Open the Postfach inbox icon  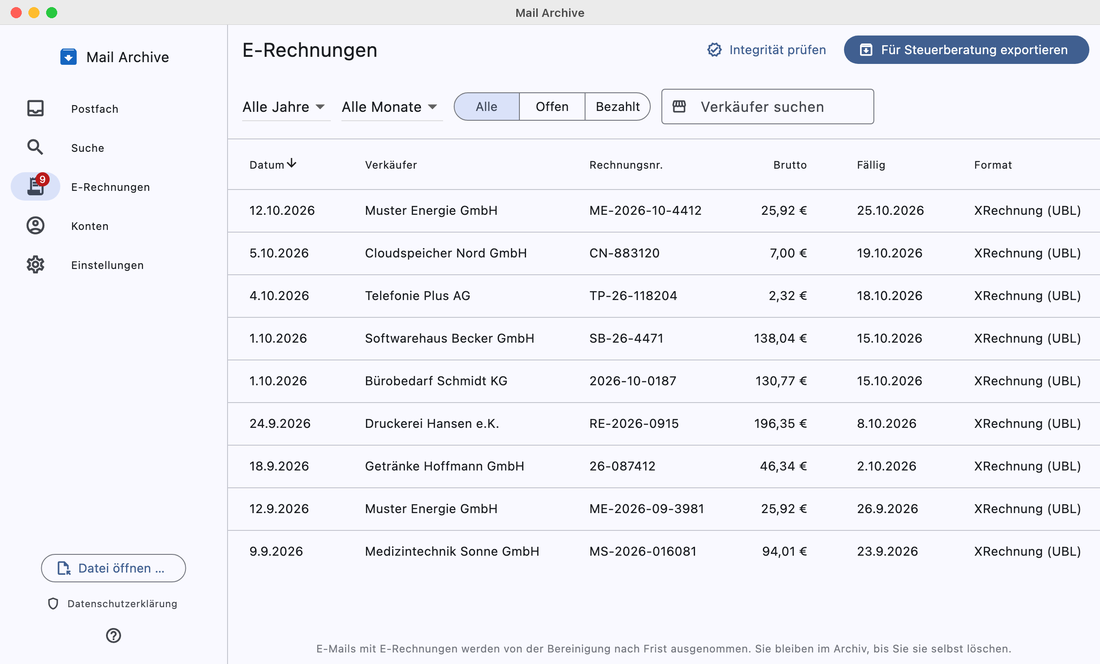click(x=35, y=108)
